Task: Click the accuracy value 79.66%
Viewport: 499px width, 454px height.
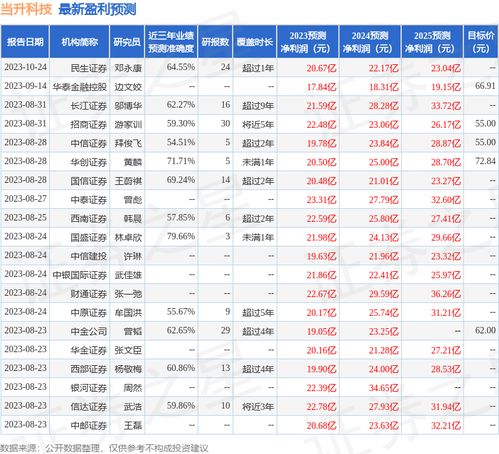Action: coord(181,236)
